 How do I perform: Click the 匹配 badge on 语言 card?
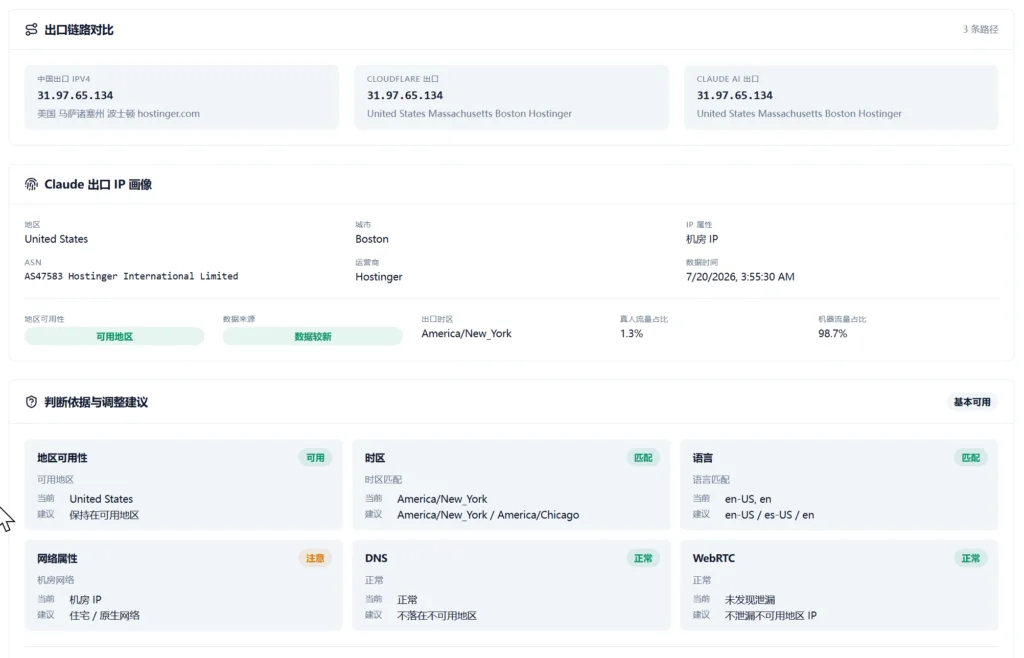(970, 458)
